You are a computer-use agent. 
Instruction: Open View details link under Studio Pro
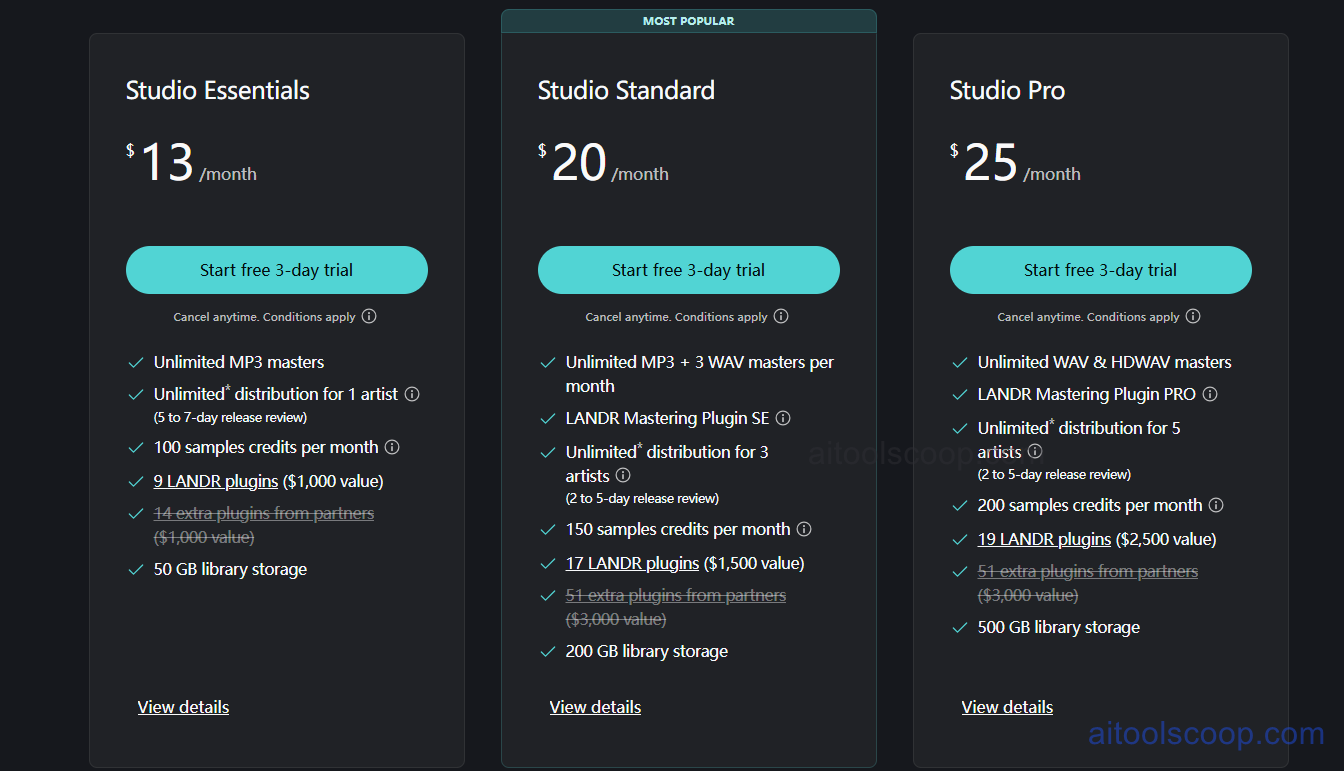pos(1007,707)
